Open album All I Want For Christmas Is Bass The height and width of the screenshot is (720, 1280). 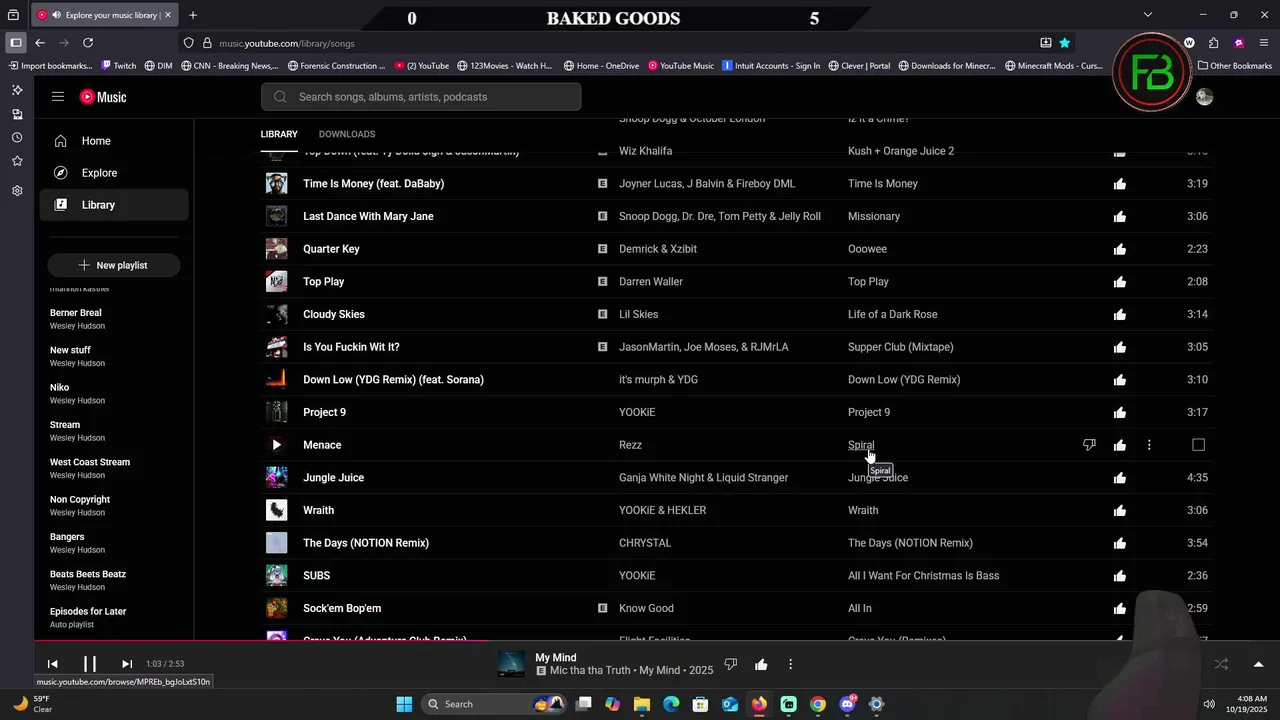[x=923, y=576]
